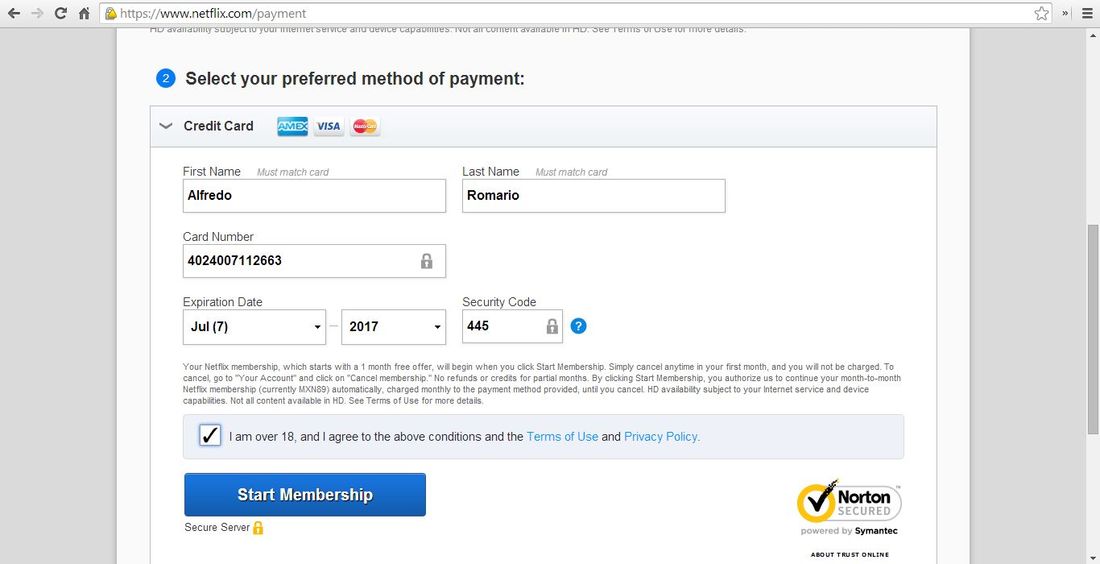Open the Privacy Policy link
Screen dimensions: 1100x564
point(662,436)
